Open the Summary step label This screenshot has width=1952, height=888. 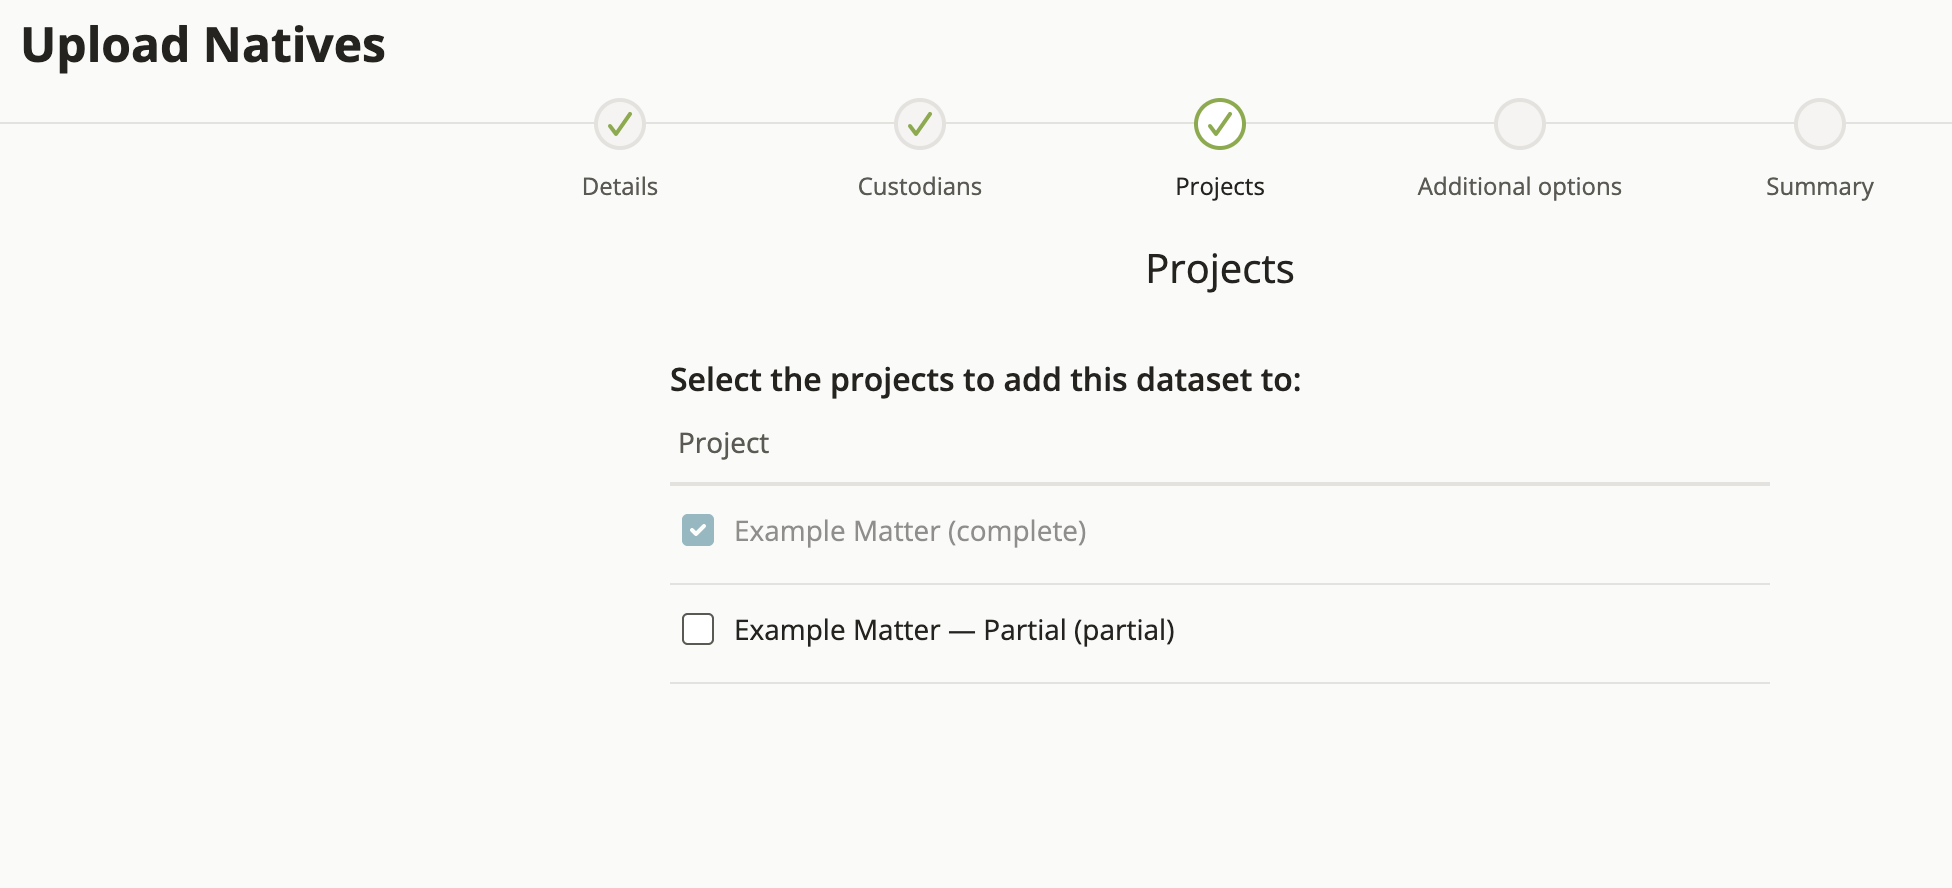1820,187
